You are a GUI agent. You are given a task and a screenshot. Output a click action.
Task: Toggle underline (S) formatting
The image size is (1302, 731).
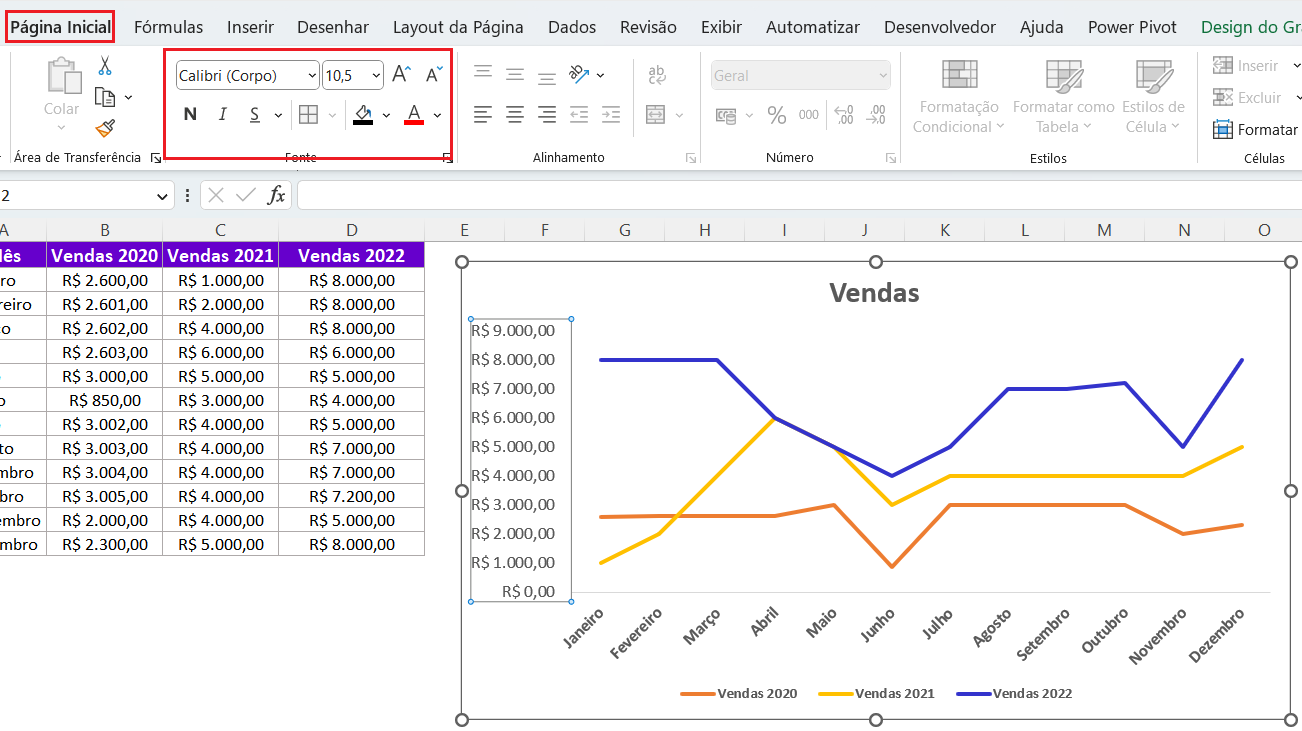[x=254, y=115]
